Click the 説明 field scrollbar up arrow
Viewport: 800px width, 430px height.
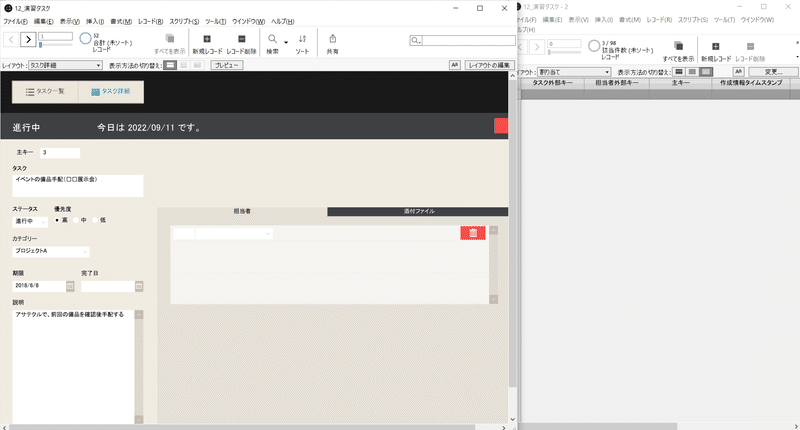pyautogui.click(x=139, y=315)
